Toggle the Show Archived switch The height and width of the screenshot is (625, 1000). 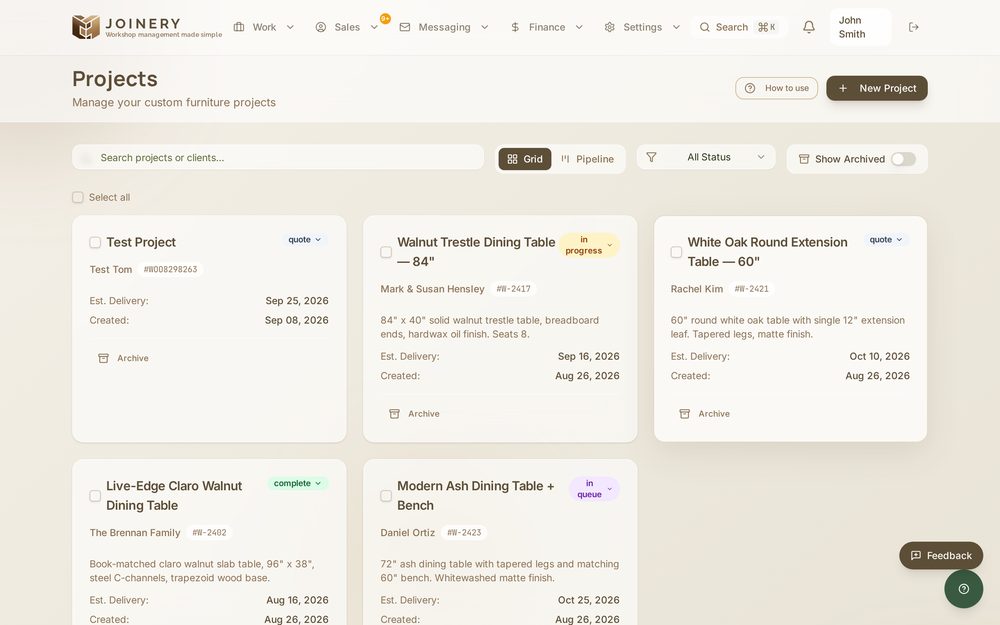point(903,159)
